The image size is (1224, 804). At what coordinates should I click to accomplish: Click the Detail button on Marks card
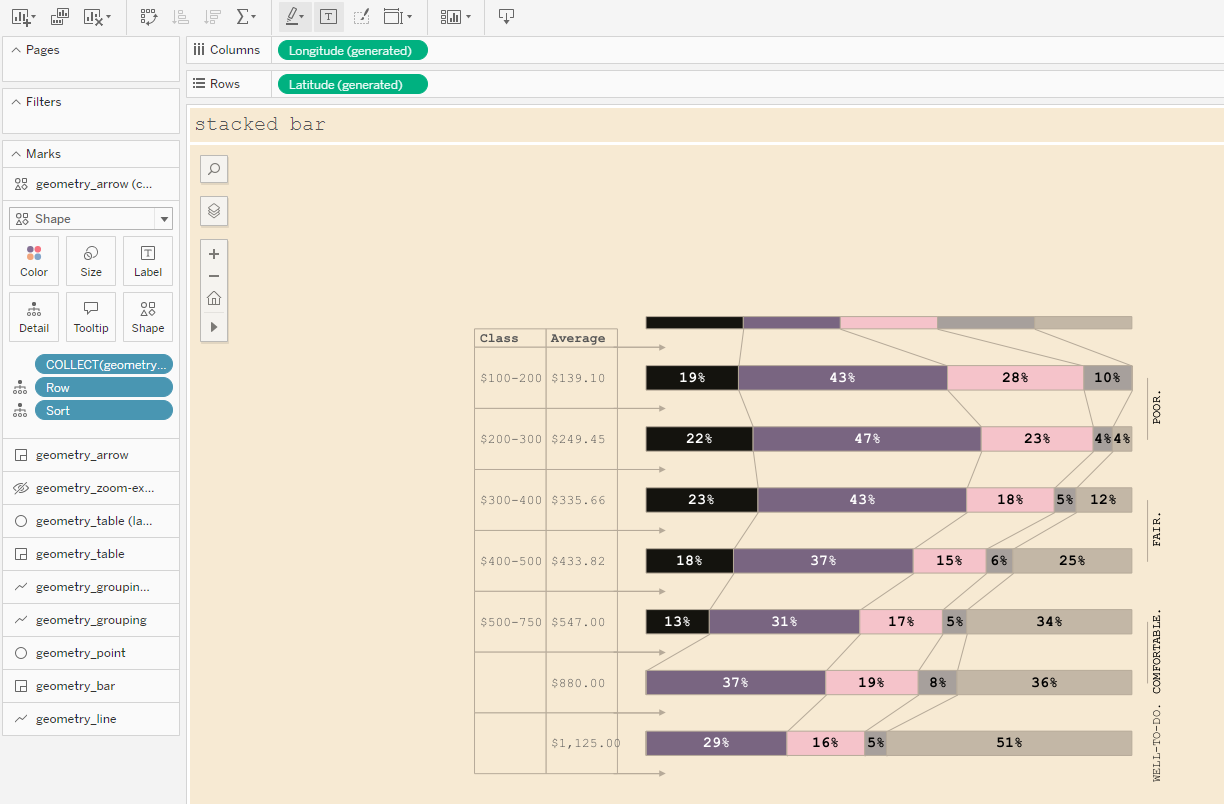pos(34,316)
